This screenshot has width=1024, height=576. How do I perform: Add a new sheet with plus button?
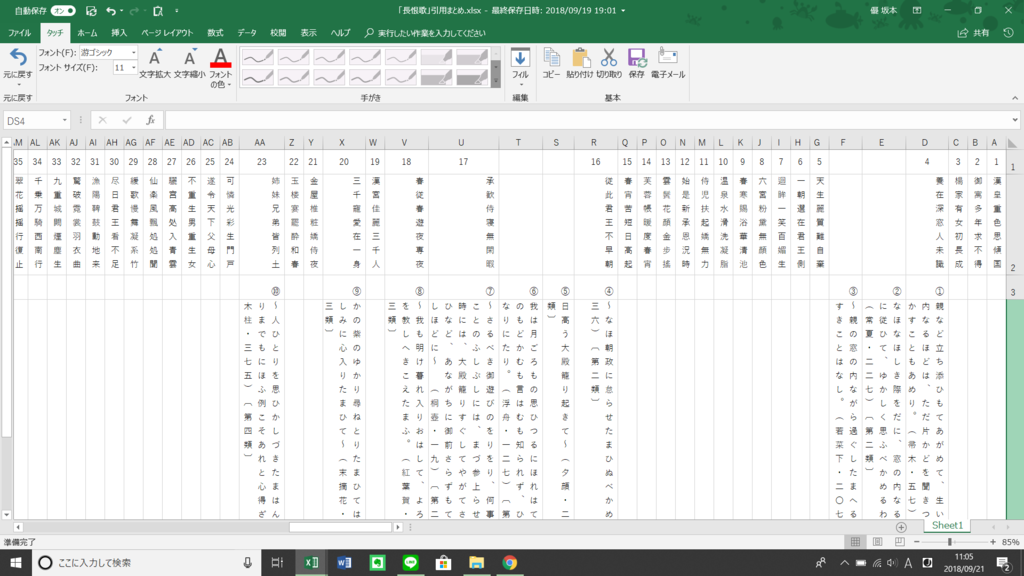[x=901, y=527]
